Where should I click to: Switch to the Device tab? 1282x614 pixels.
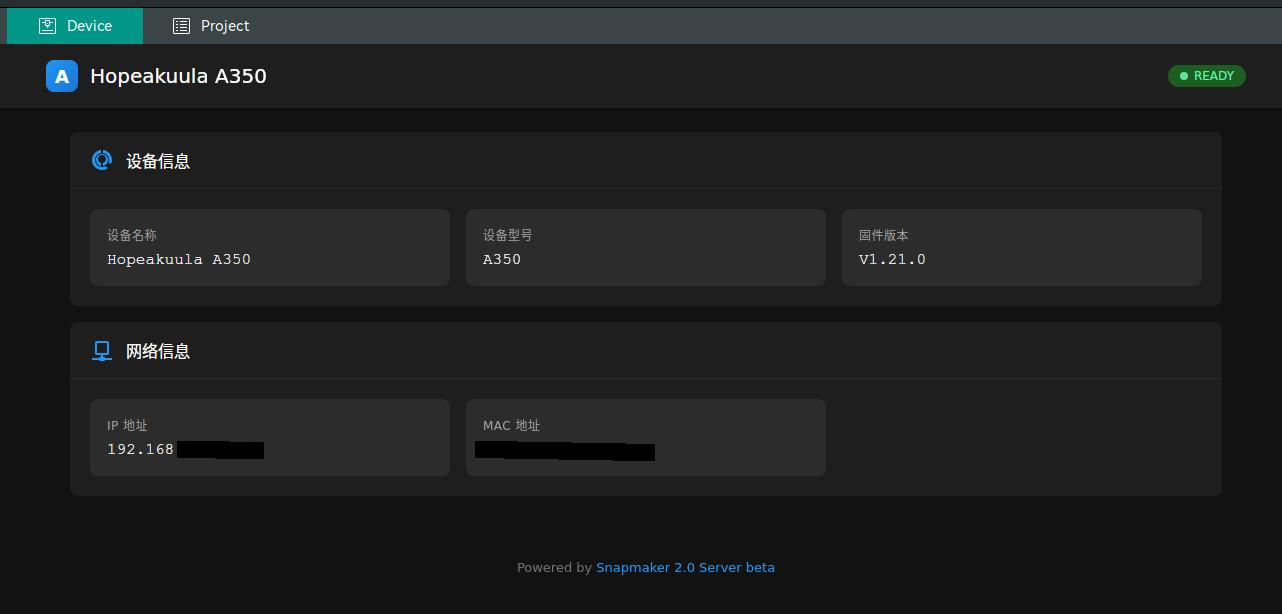(75, 26)
